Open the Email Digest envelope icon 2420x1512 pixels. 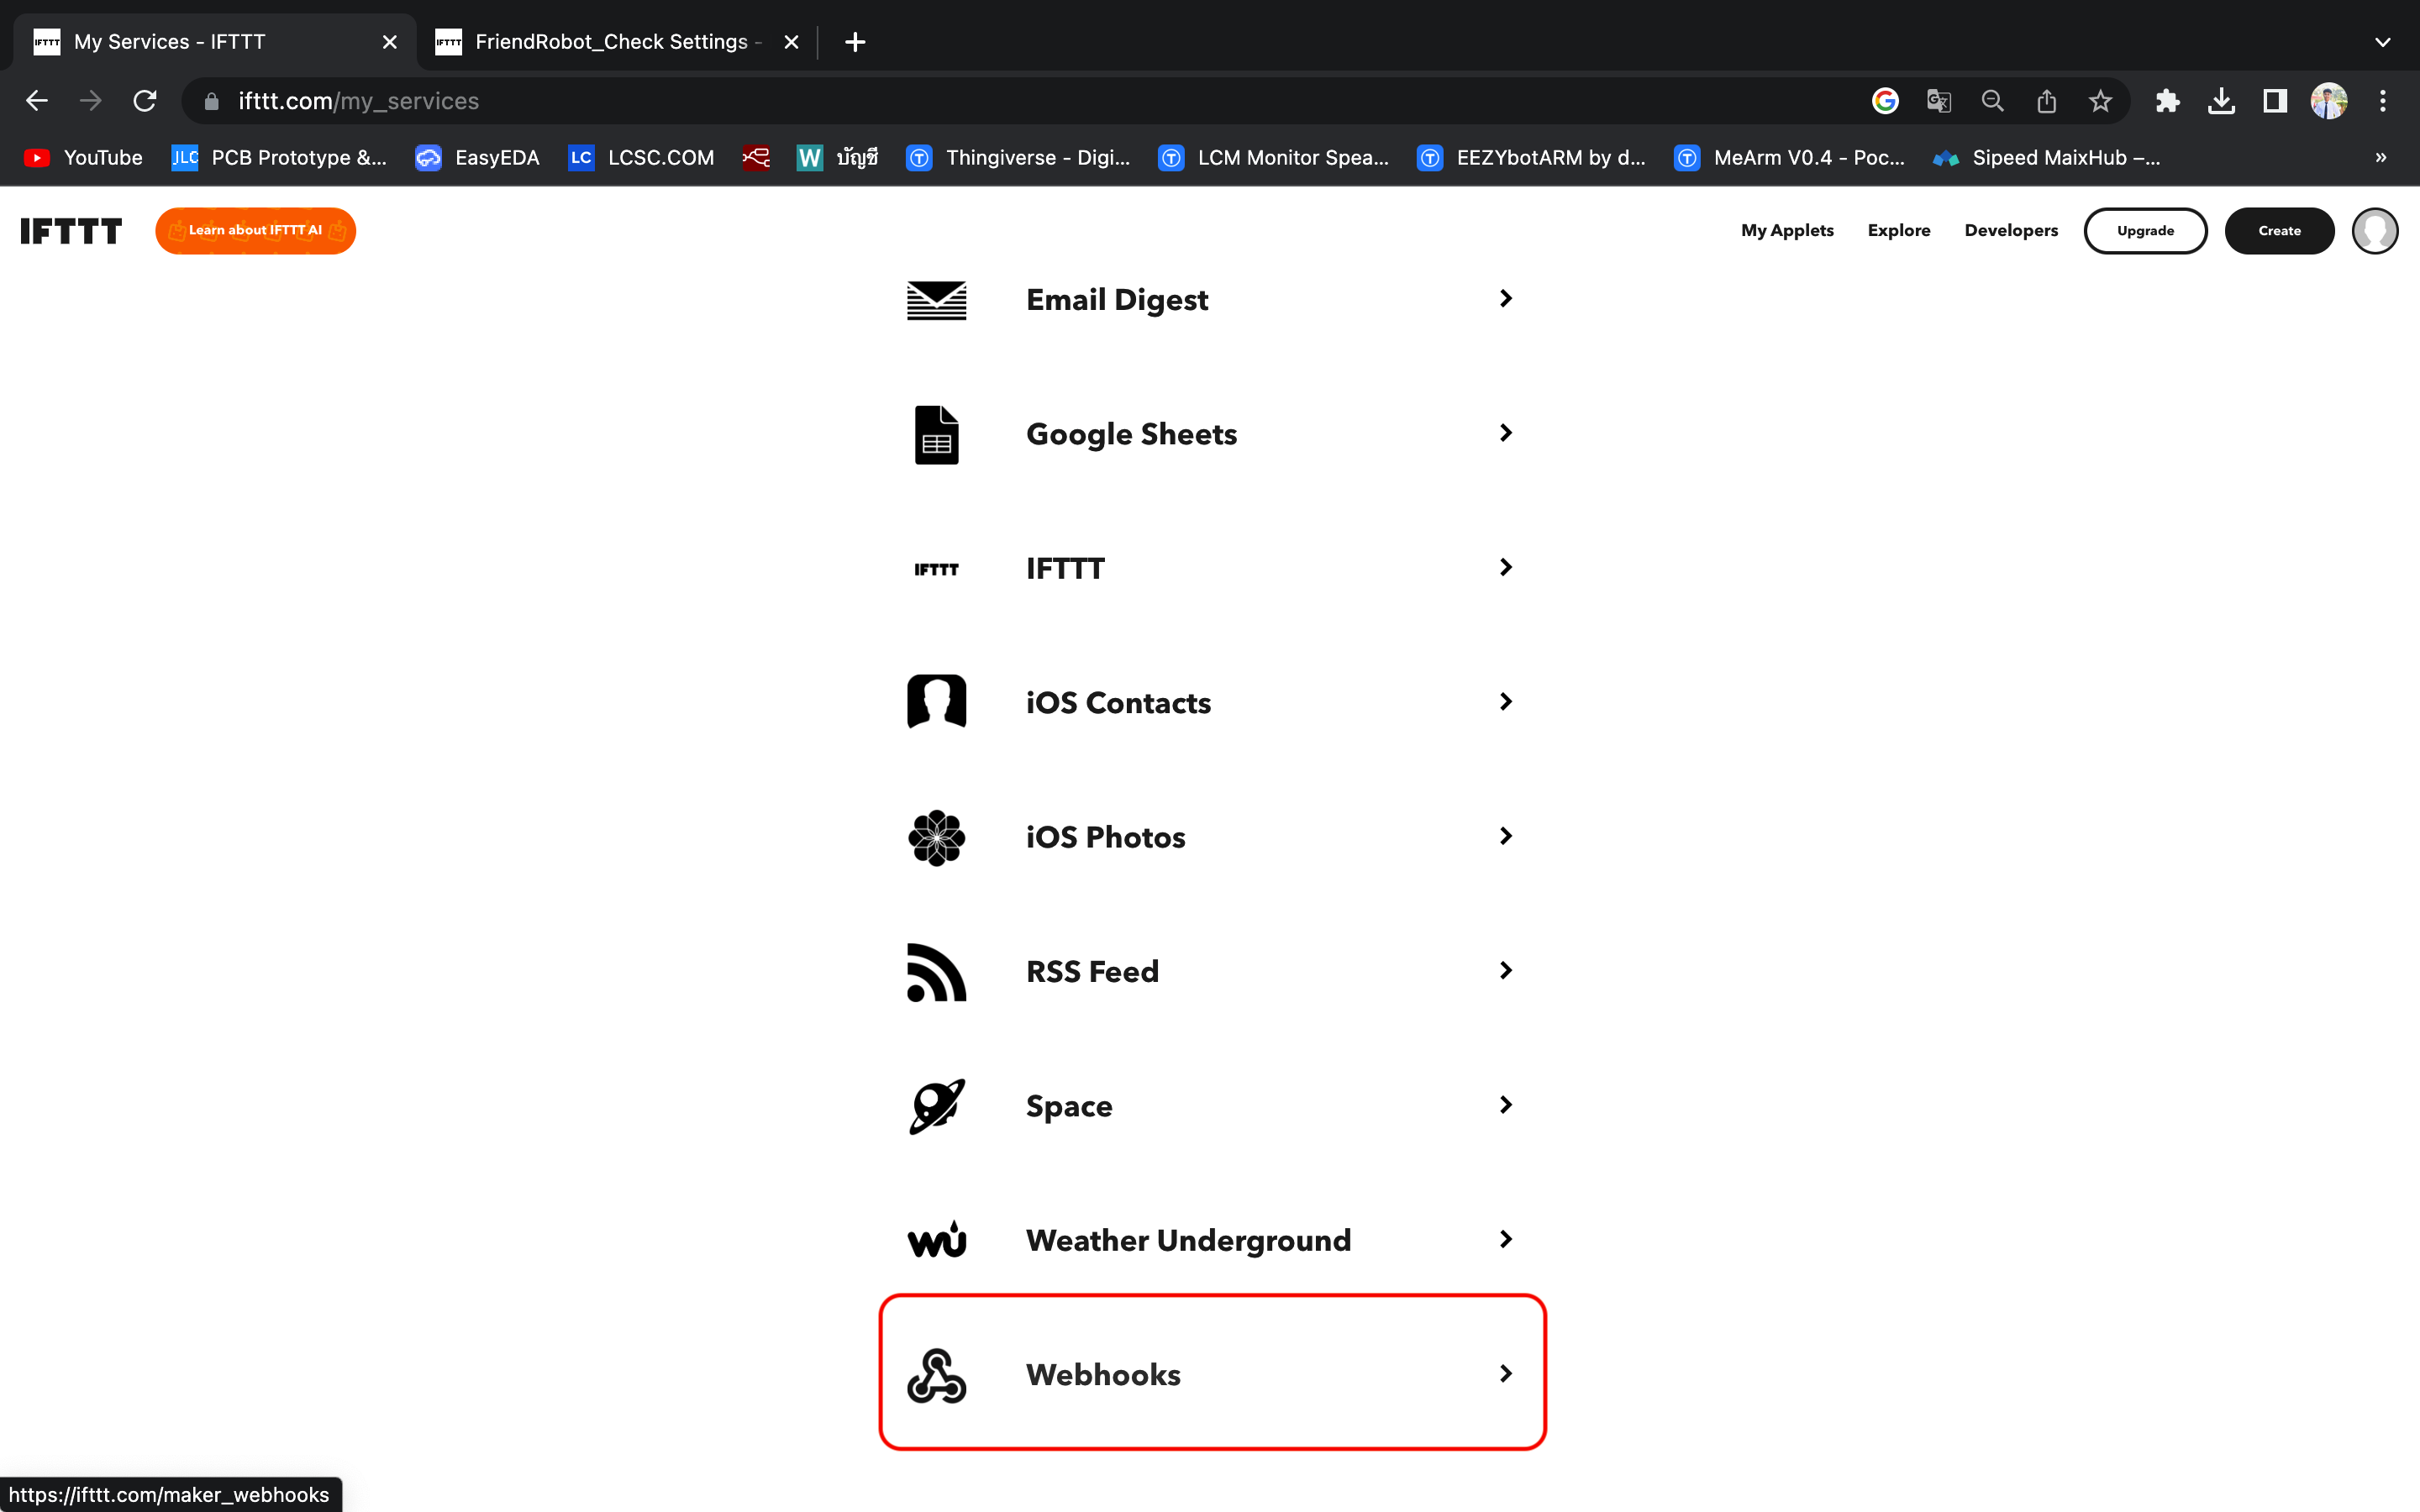[x=936, y=300]
